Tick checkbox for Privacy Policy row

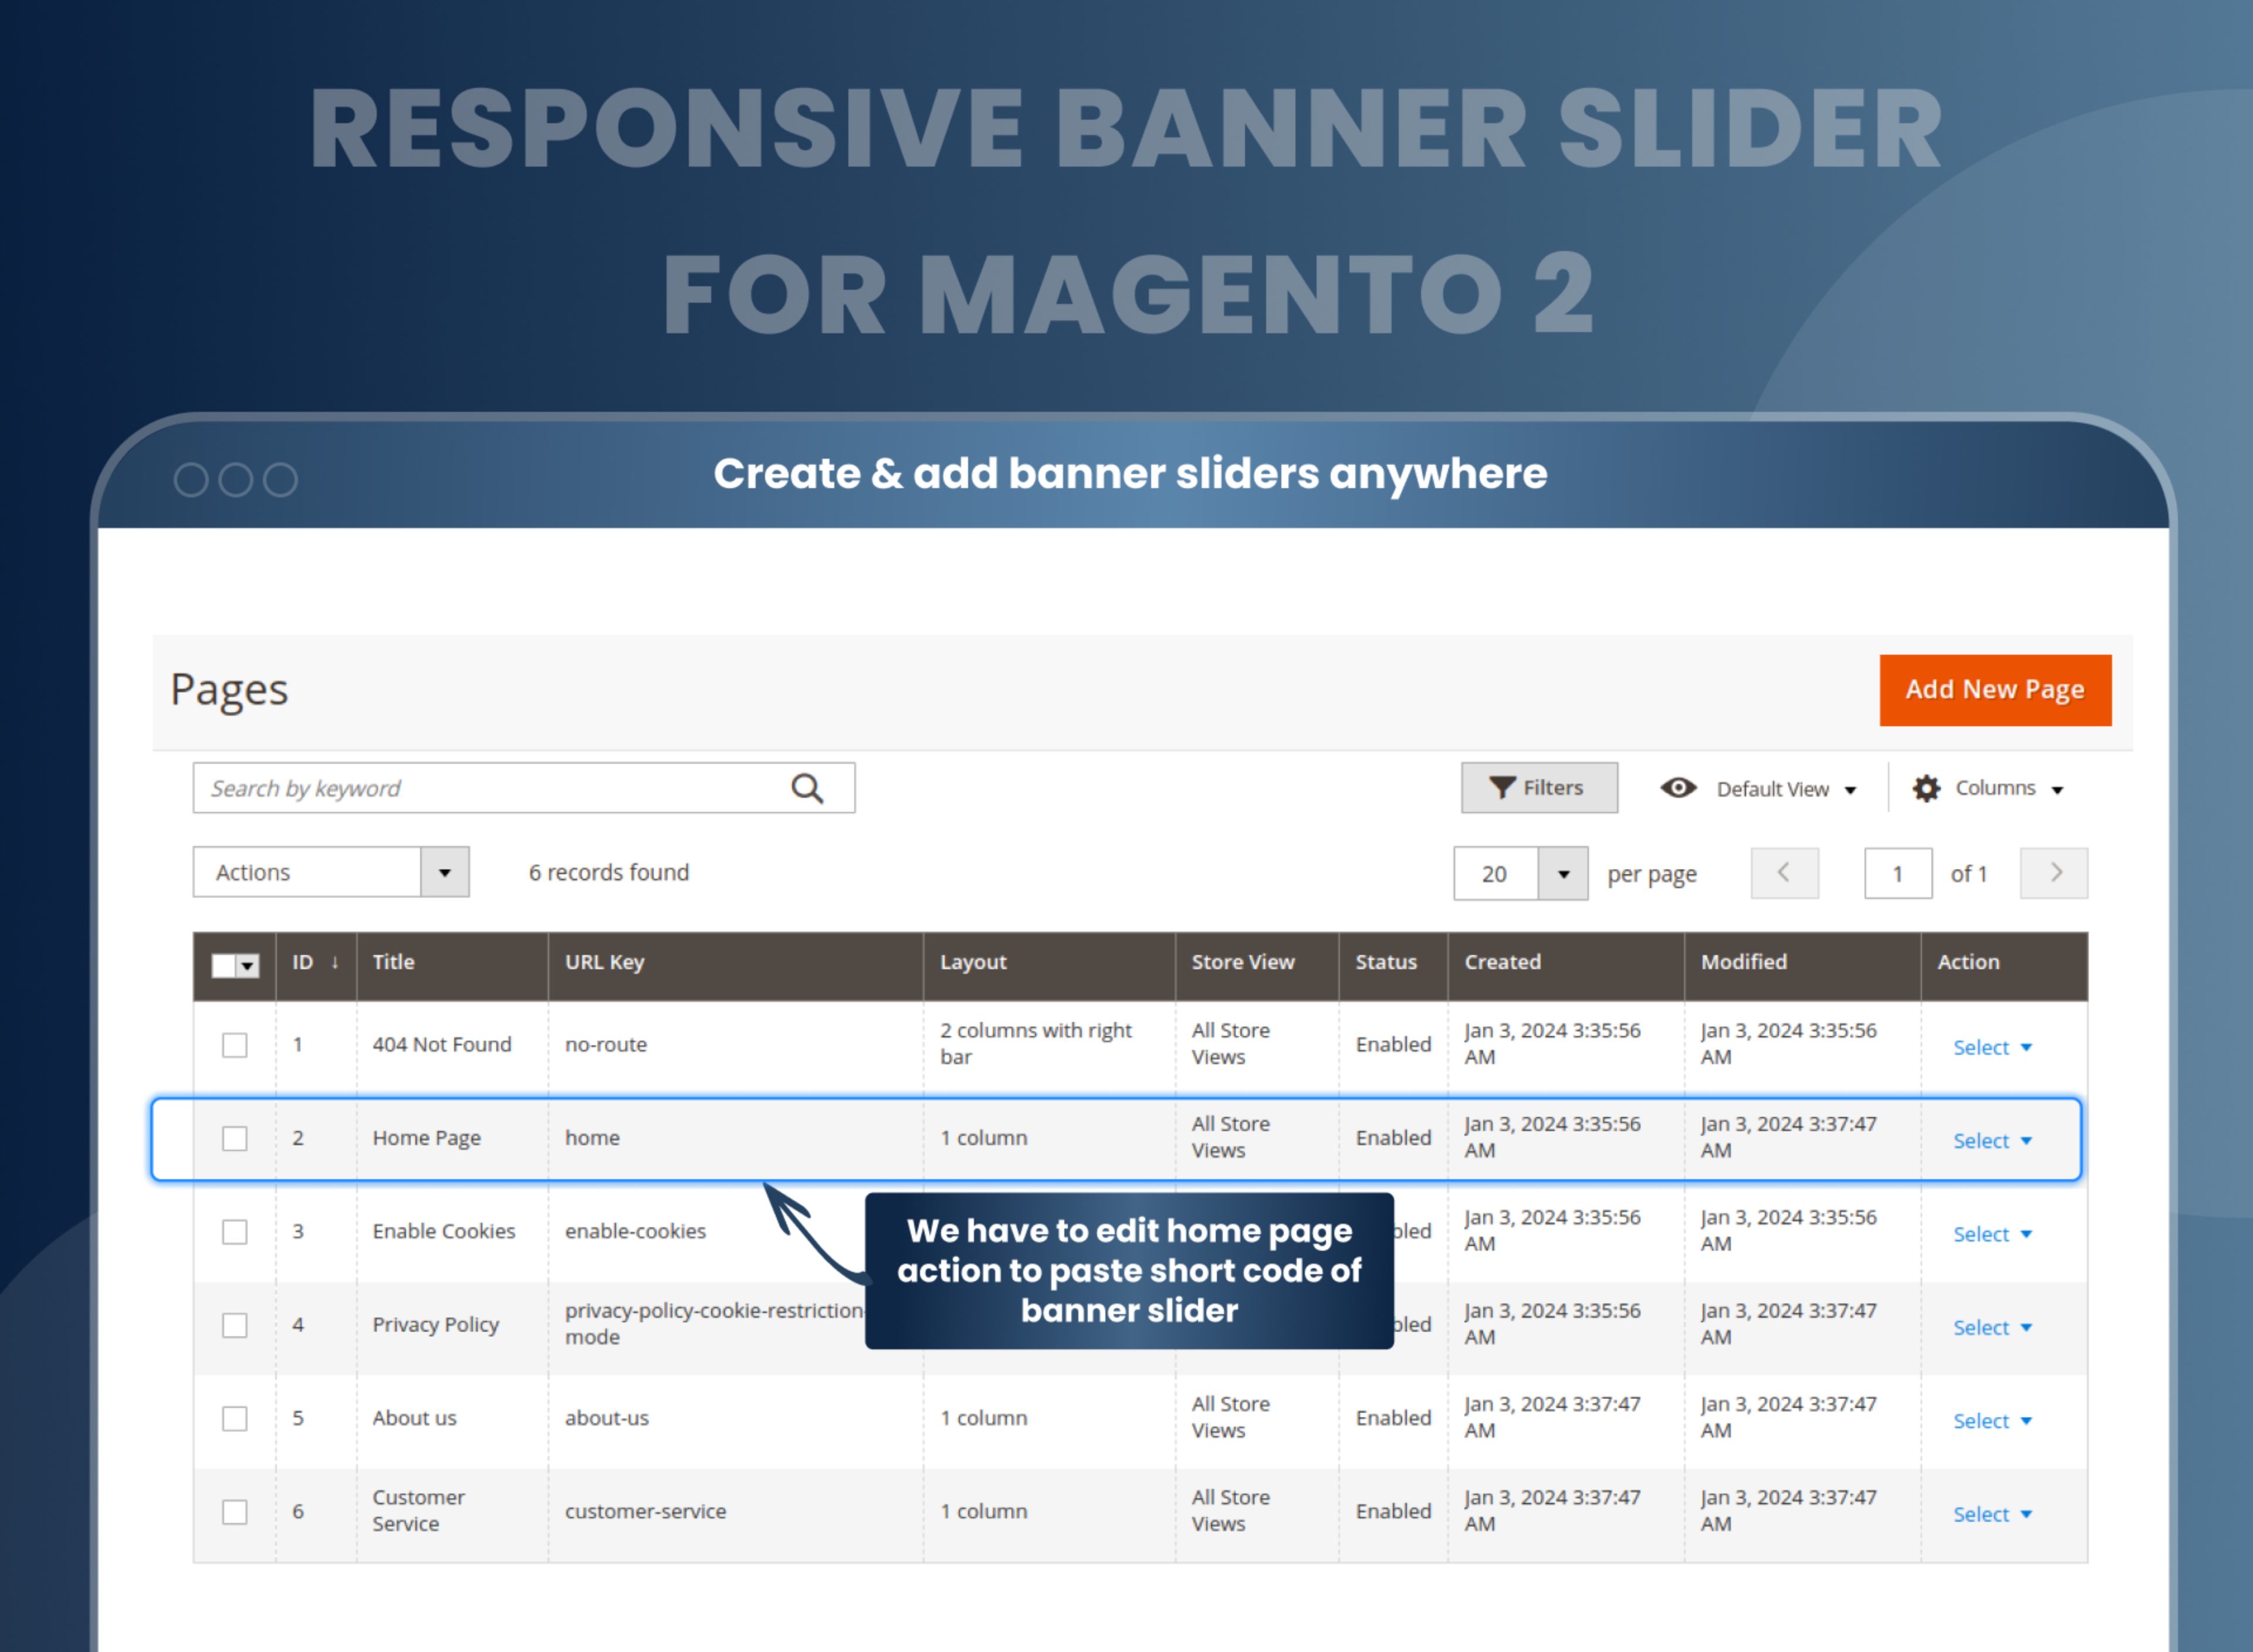tap(235, 1325)
